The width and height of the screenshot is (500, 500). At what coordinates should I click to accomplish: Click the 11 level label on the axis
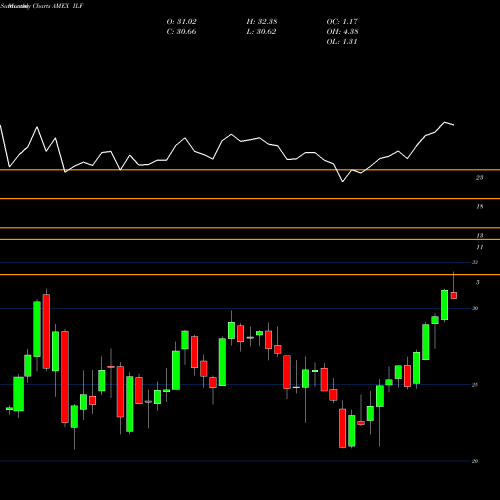pos(479,247)
